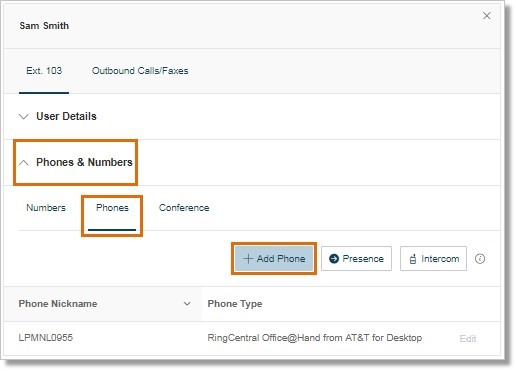Click the Phone Nickname column label

[58, 304]
